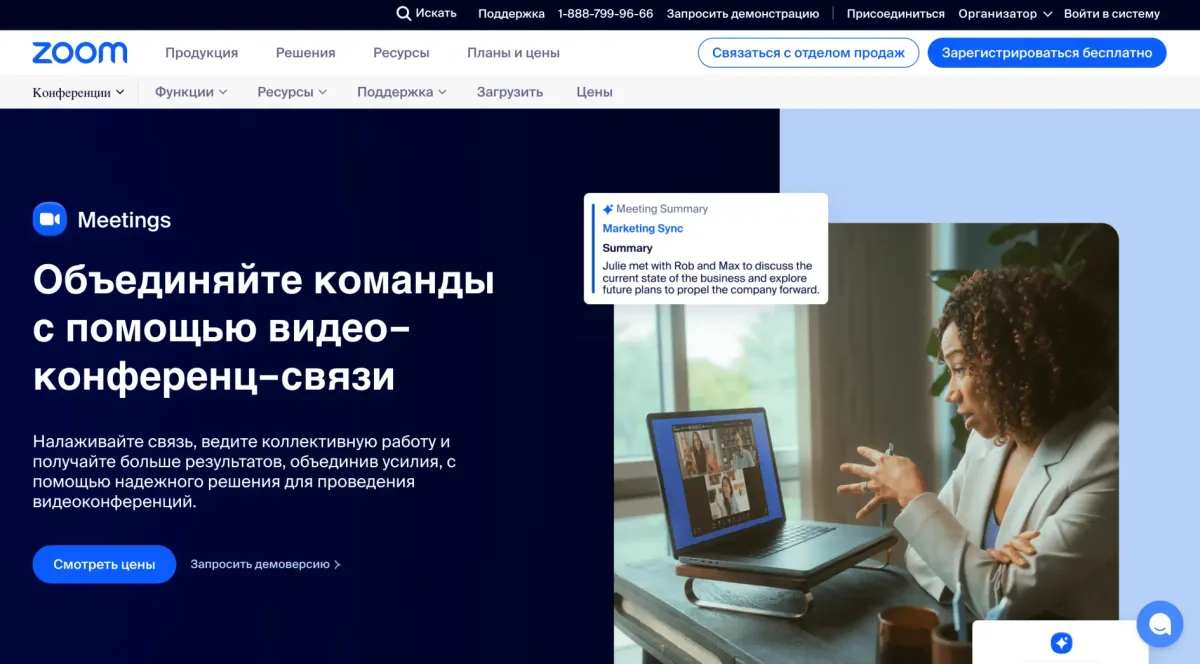Click the arrow next to Запросить демоверсию
Image resolution: width=1200 pixels, height=664 pixels.
click(337, 565)
